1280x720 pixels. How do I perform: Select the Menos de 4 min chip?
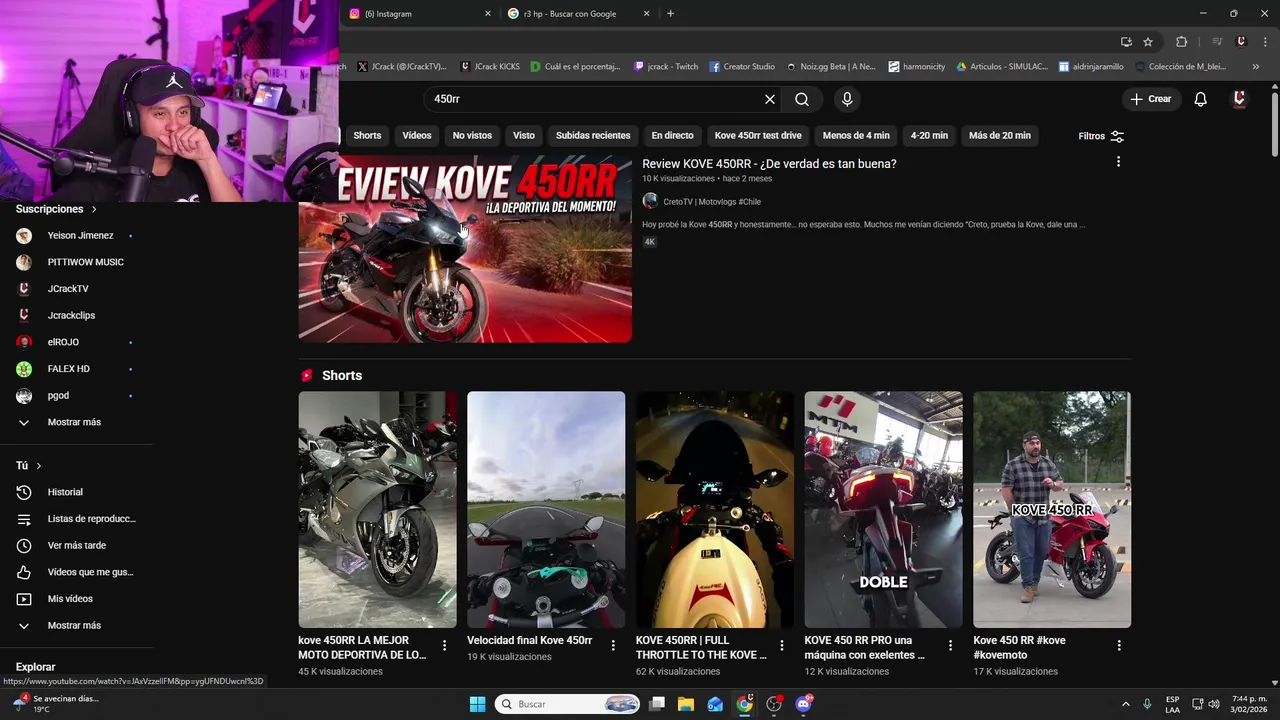(856, 135)
